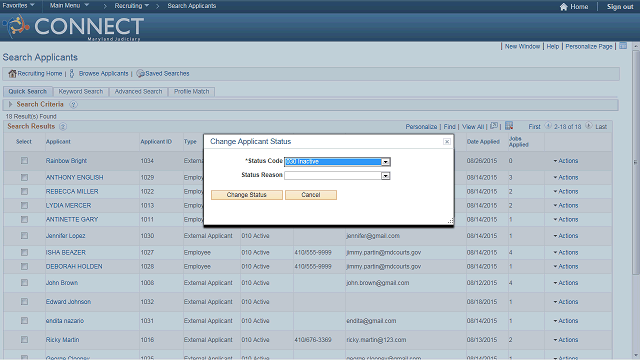Select checkbox for ANTINETTE GARY

pyautogui.click(x=24, y=220)
